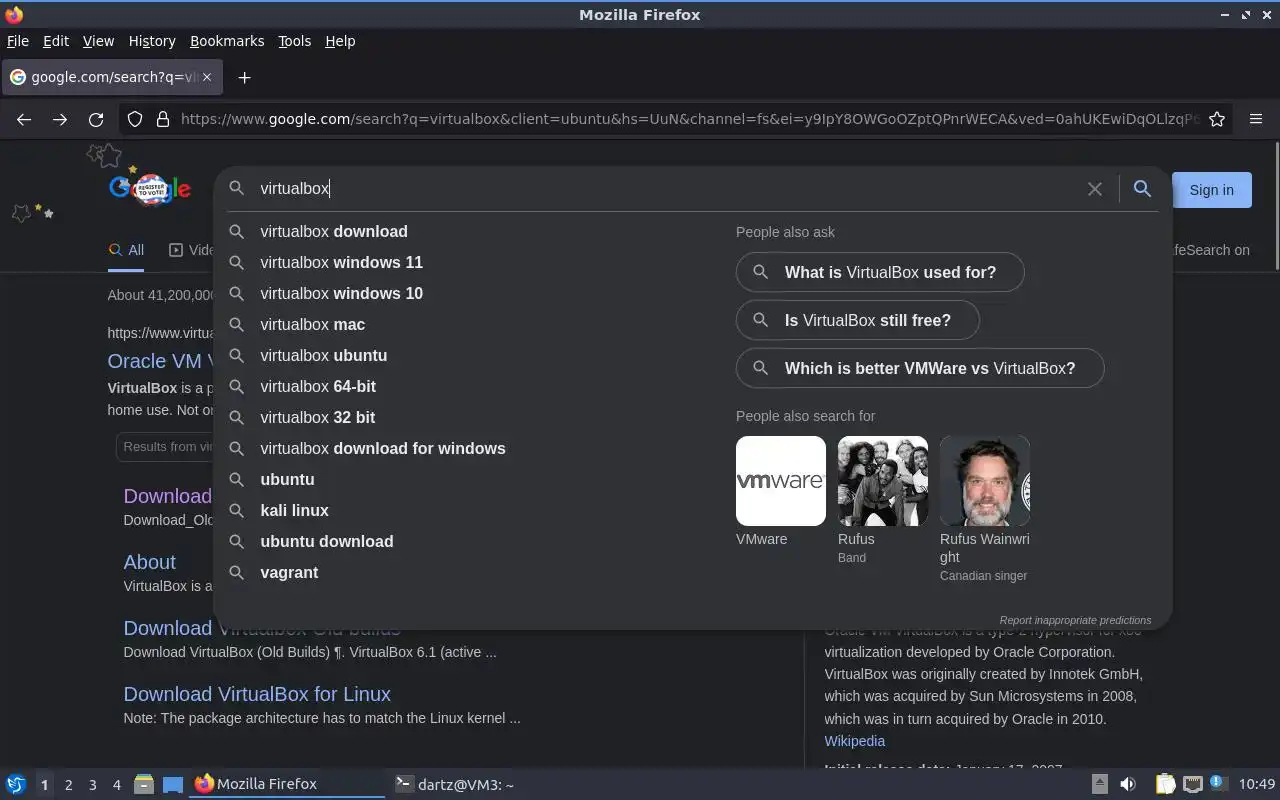The width and height of the screenshot is (1280, 800).
Task: Ask What is VirtualBox used for?
Action: (x=880, y=272)
